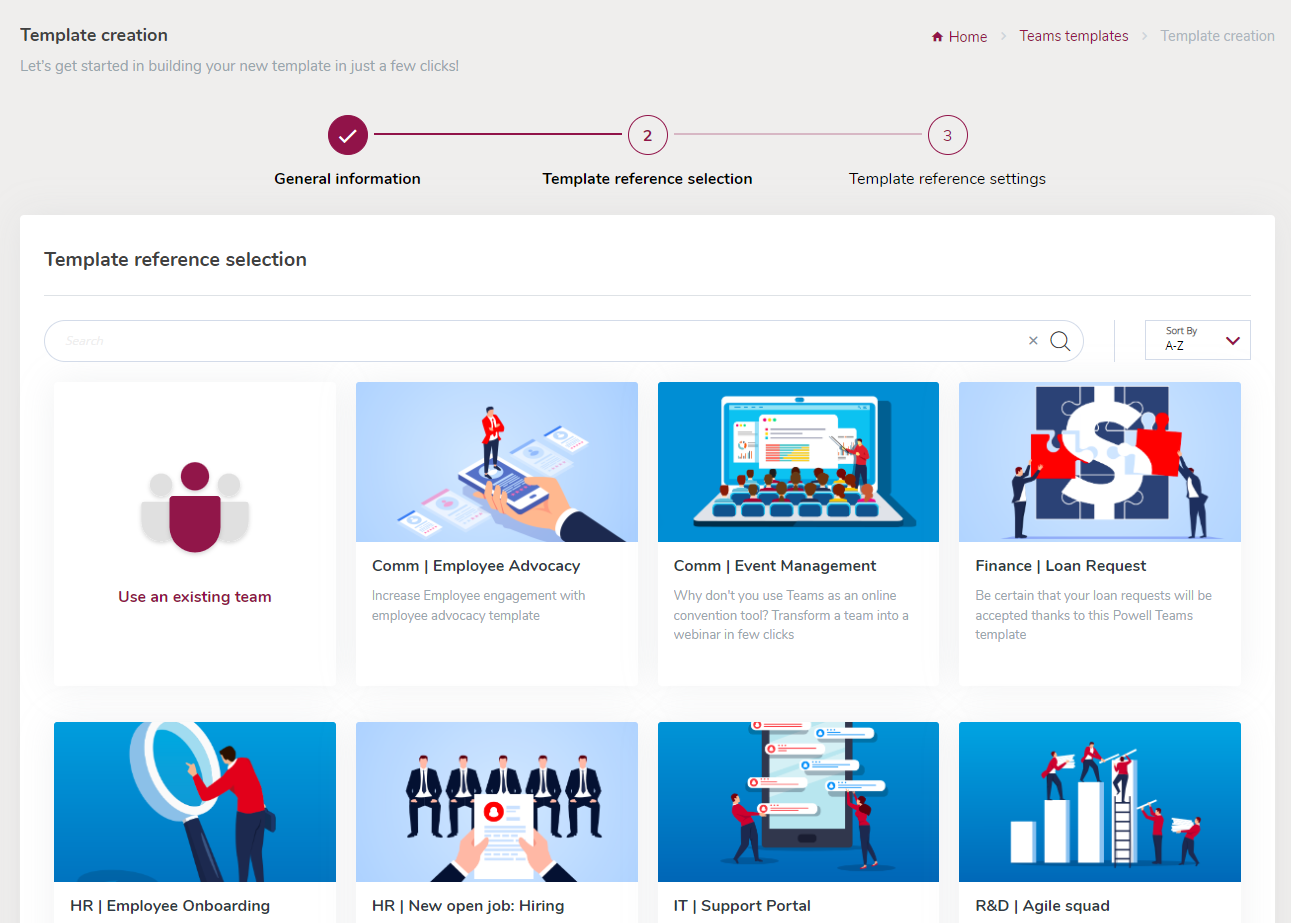Click the Template creation page title
The image size is (1291, 923).
[x=94, y=35]
